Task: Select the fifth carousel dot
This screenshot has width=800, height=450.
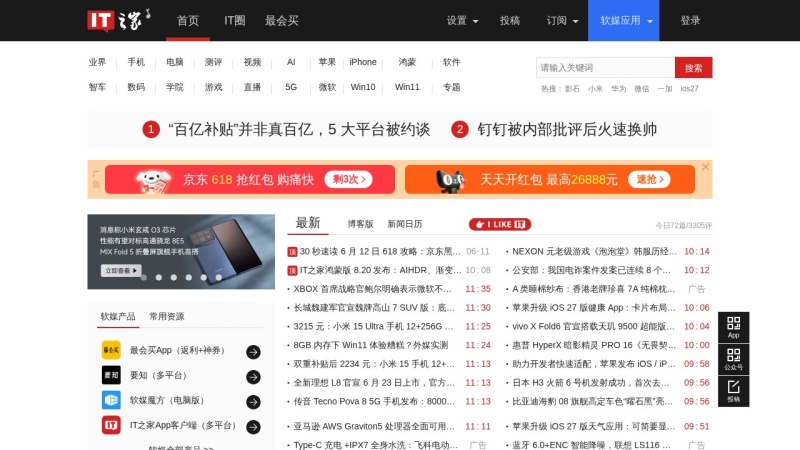Action: tap(204, 278)
